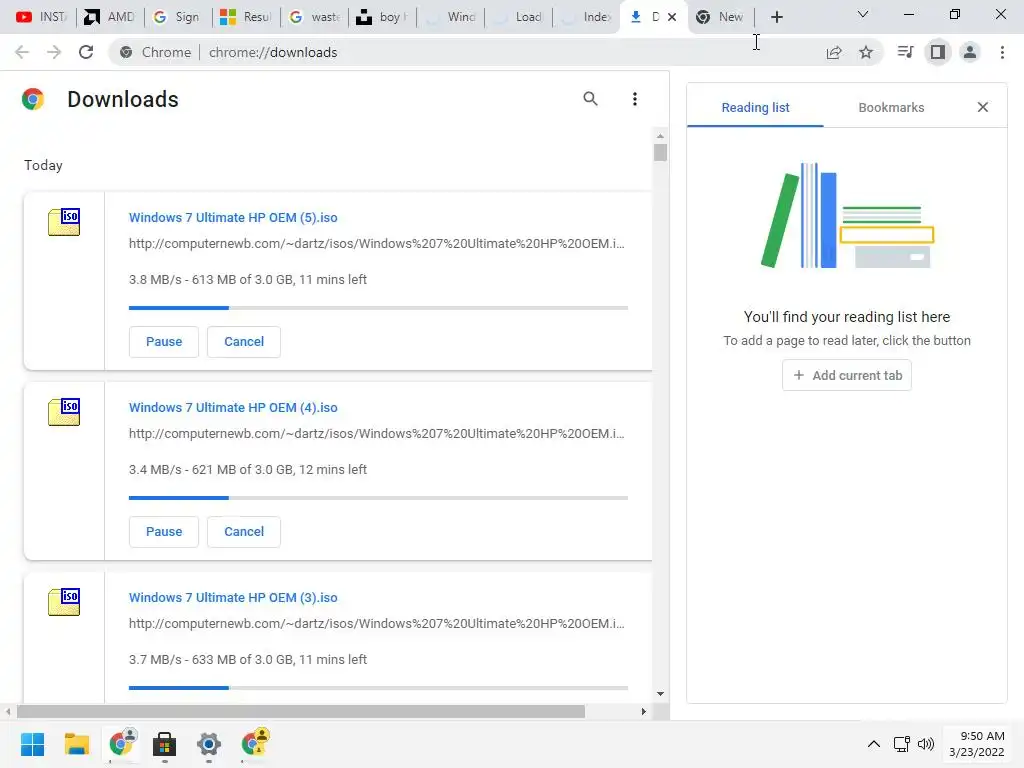Click the horizontal scrollbar right arrow
Image resolution: width=1024 pixels, height=768 pixels.
point(643,711)
